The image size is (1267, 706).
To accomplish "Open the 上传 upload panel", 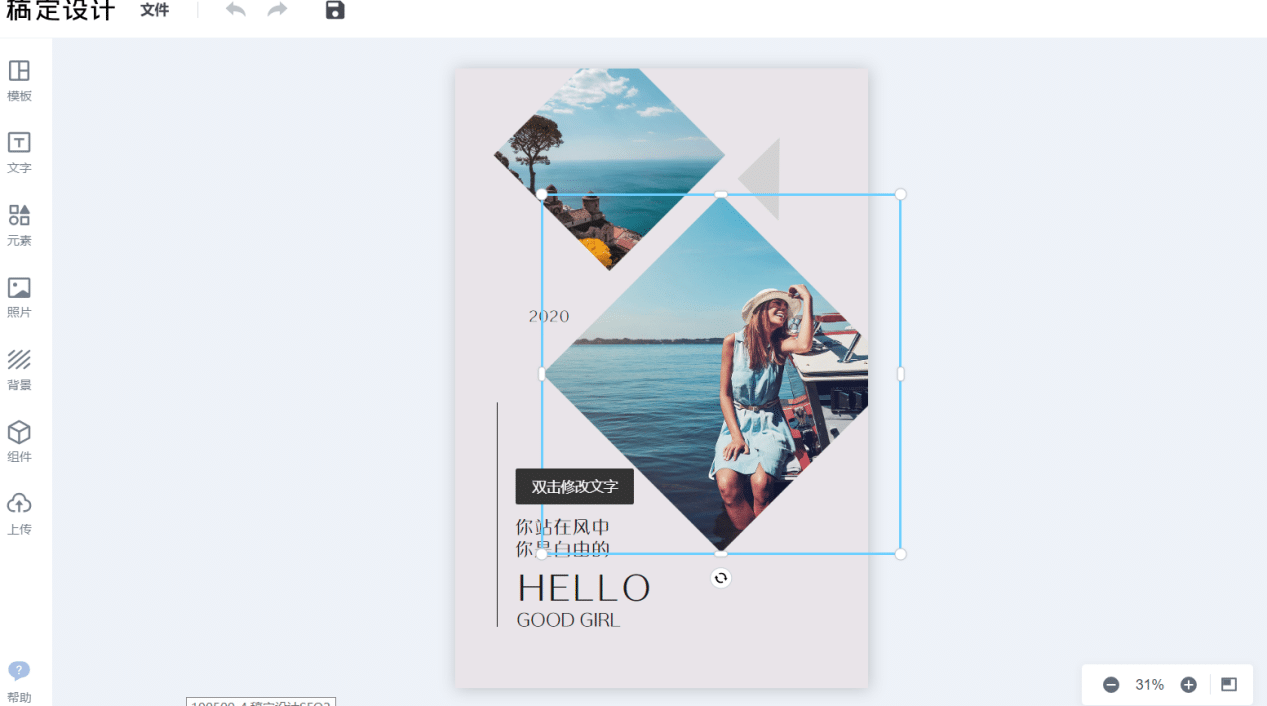I will 19,514.
